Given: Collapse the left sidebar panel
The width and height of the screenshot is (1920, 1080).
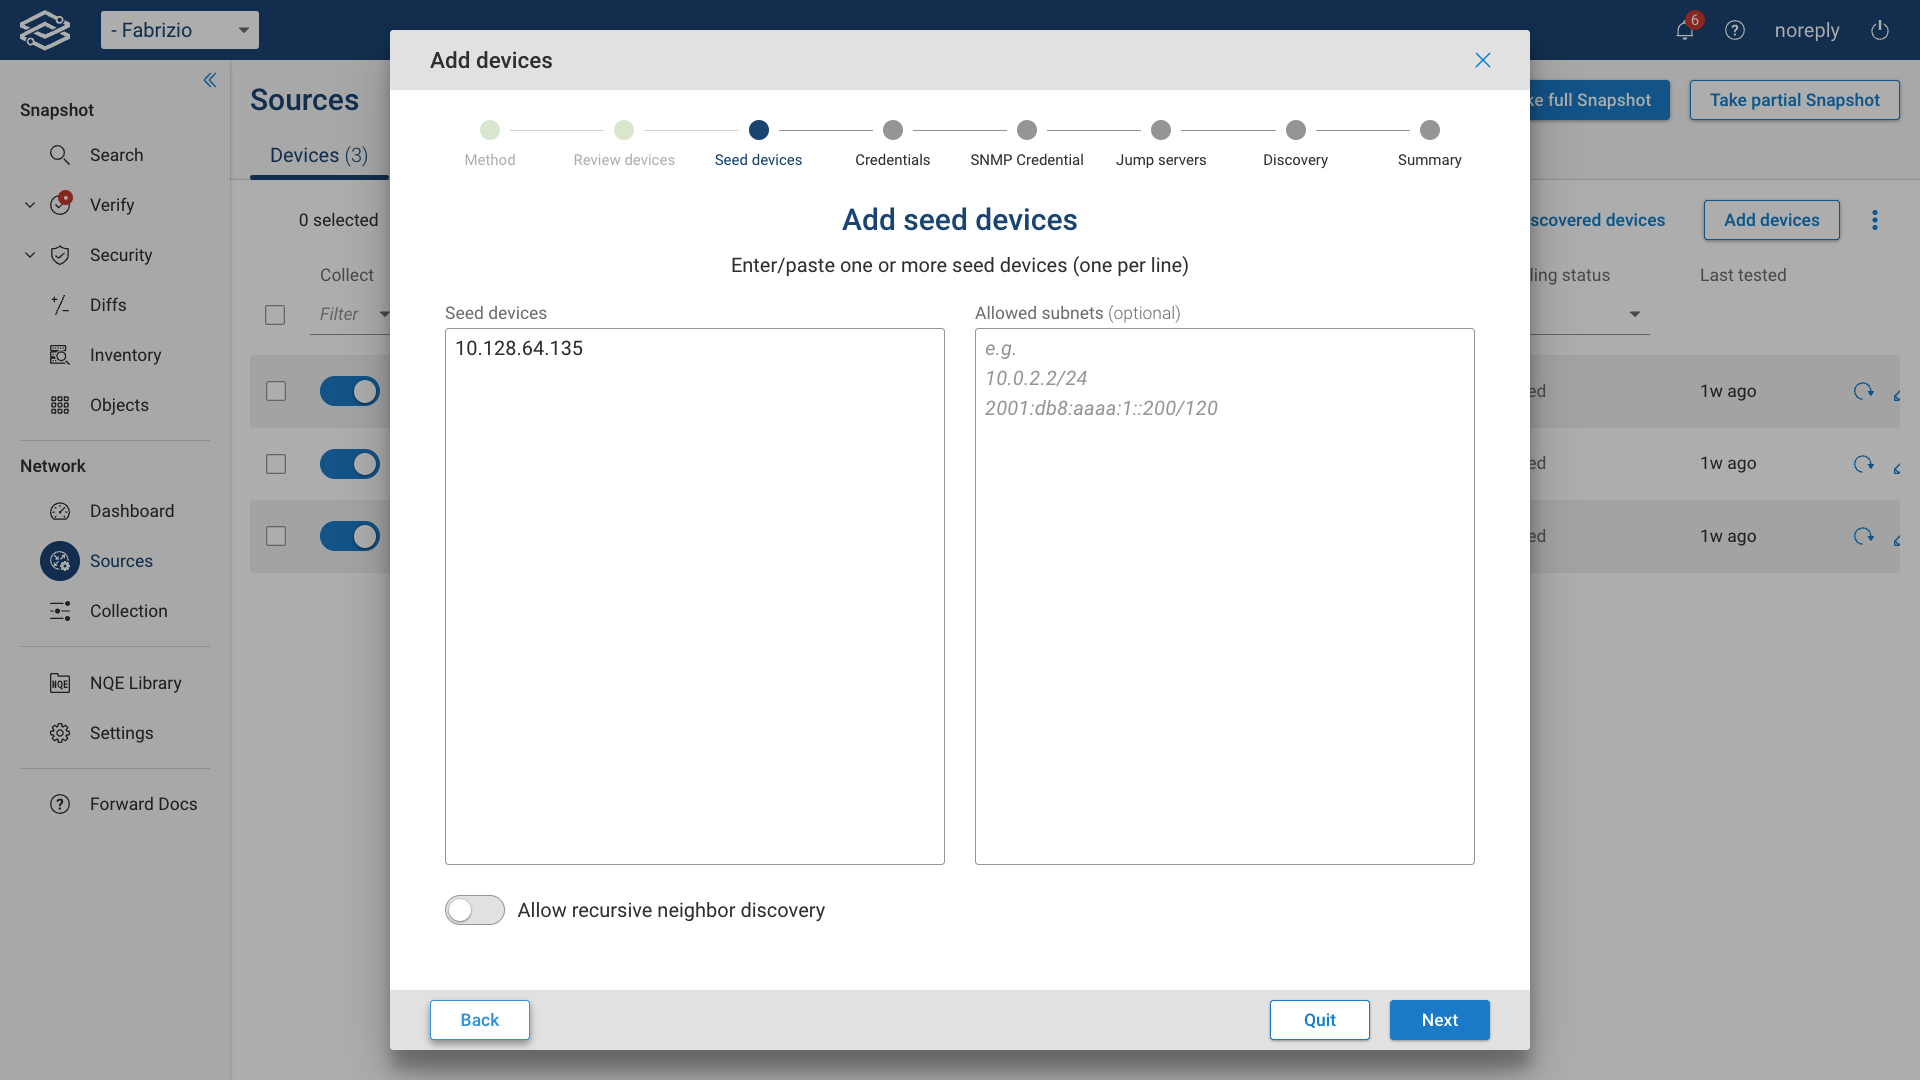Looking at the screenshot, I should 210,80.
